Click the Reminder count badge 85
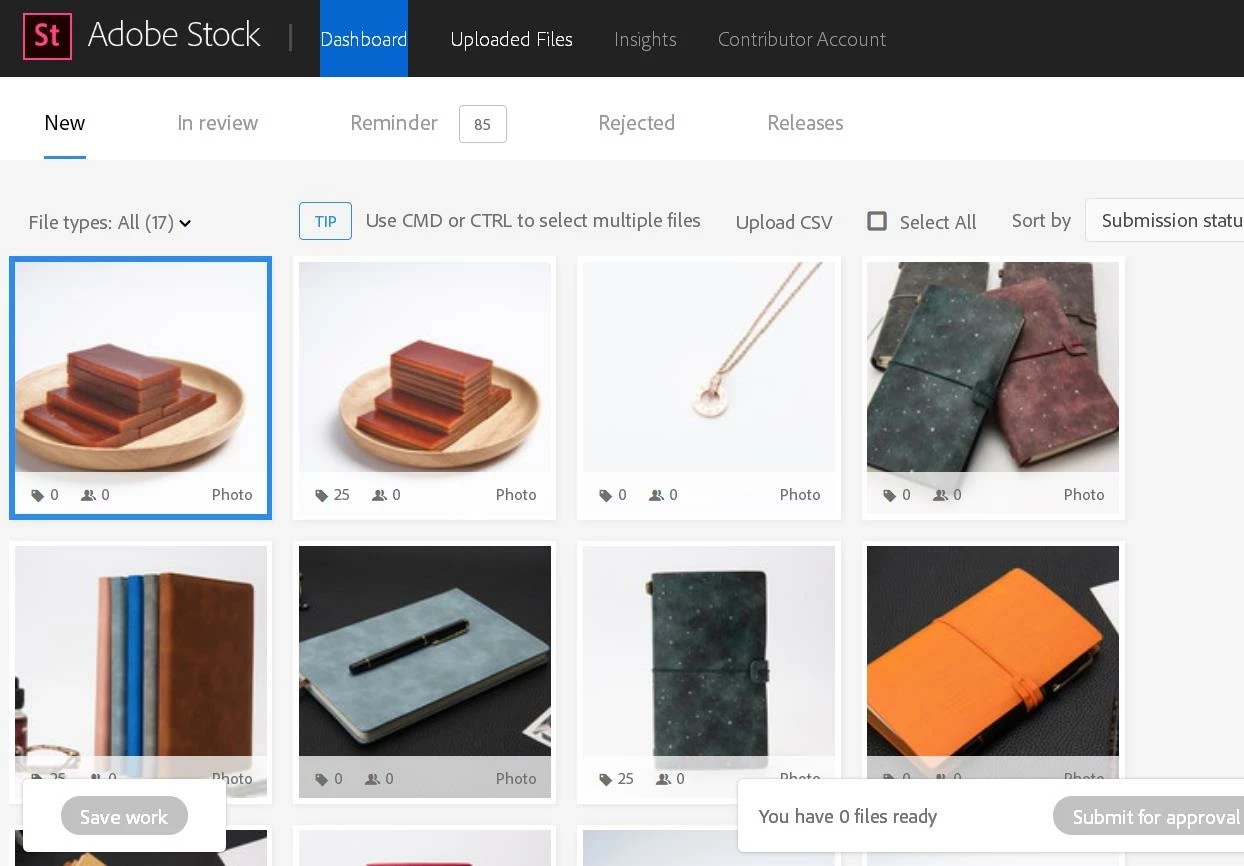This screenshot has height=866, width=1244. click(483, 124)
